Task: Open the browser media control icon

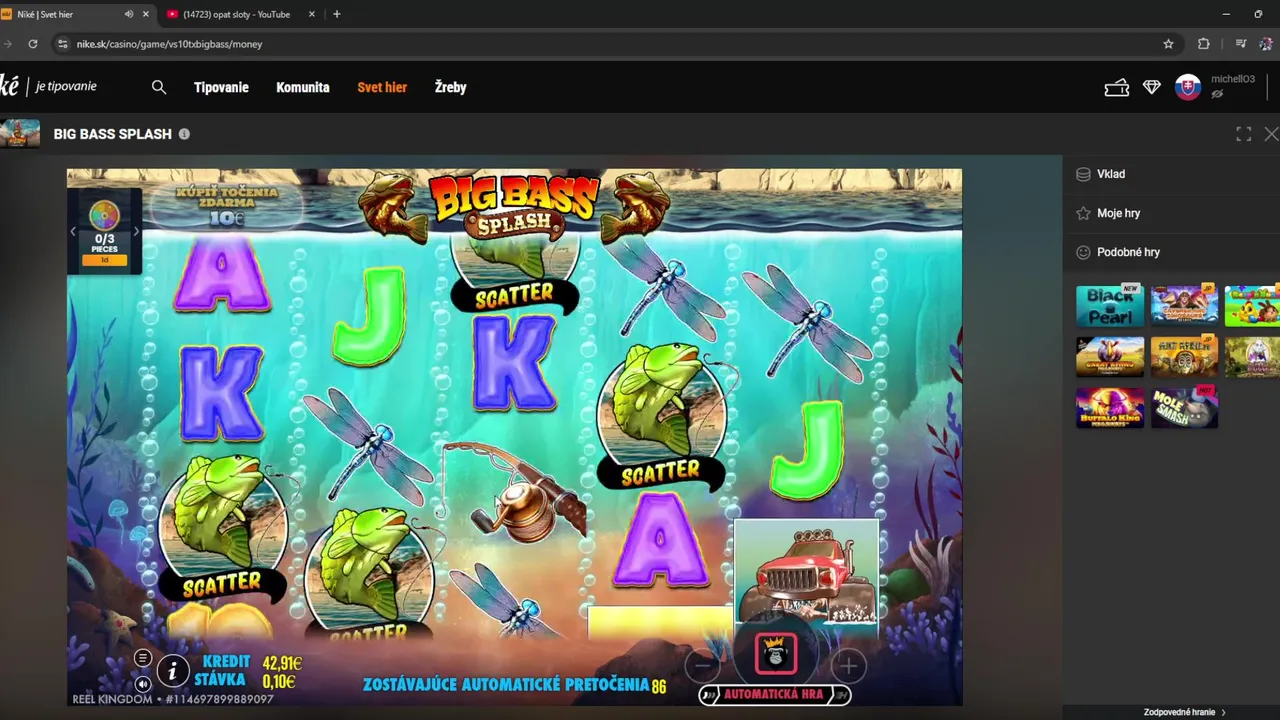Action: 1241,44
